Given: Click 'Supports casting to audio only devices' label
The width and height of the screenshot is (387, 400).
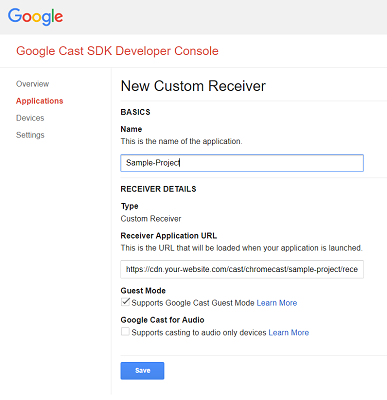Looking at the screenshot, I should coord(199,333).
